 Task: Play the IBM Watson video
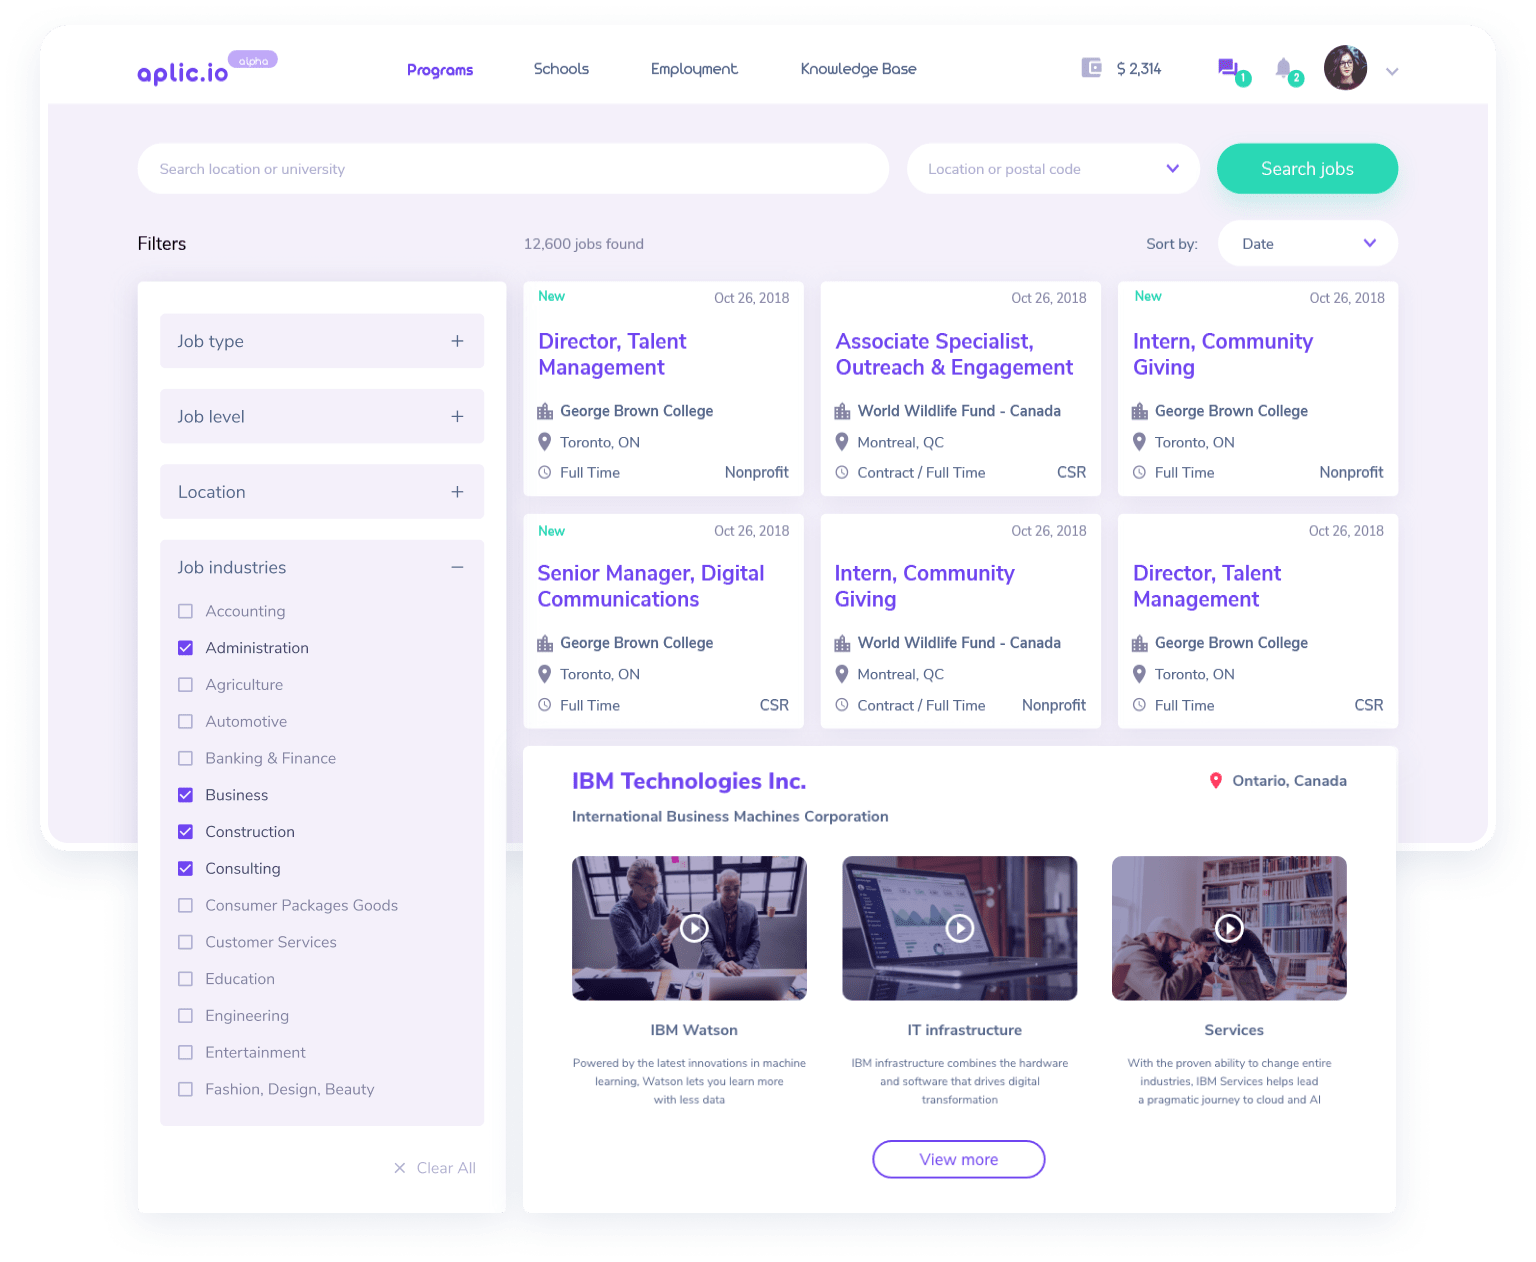tap(694, 928)
